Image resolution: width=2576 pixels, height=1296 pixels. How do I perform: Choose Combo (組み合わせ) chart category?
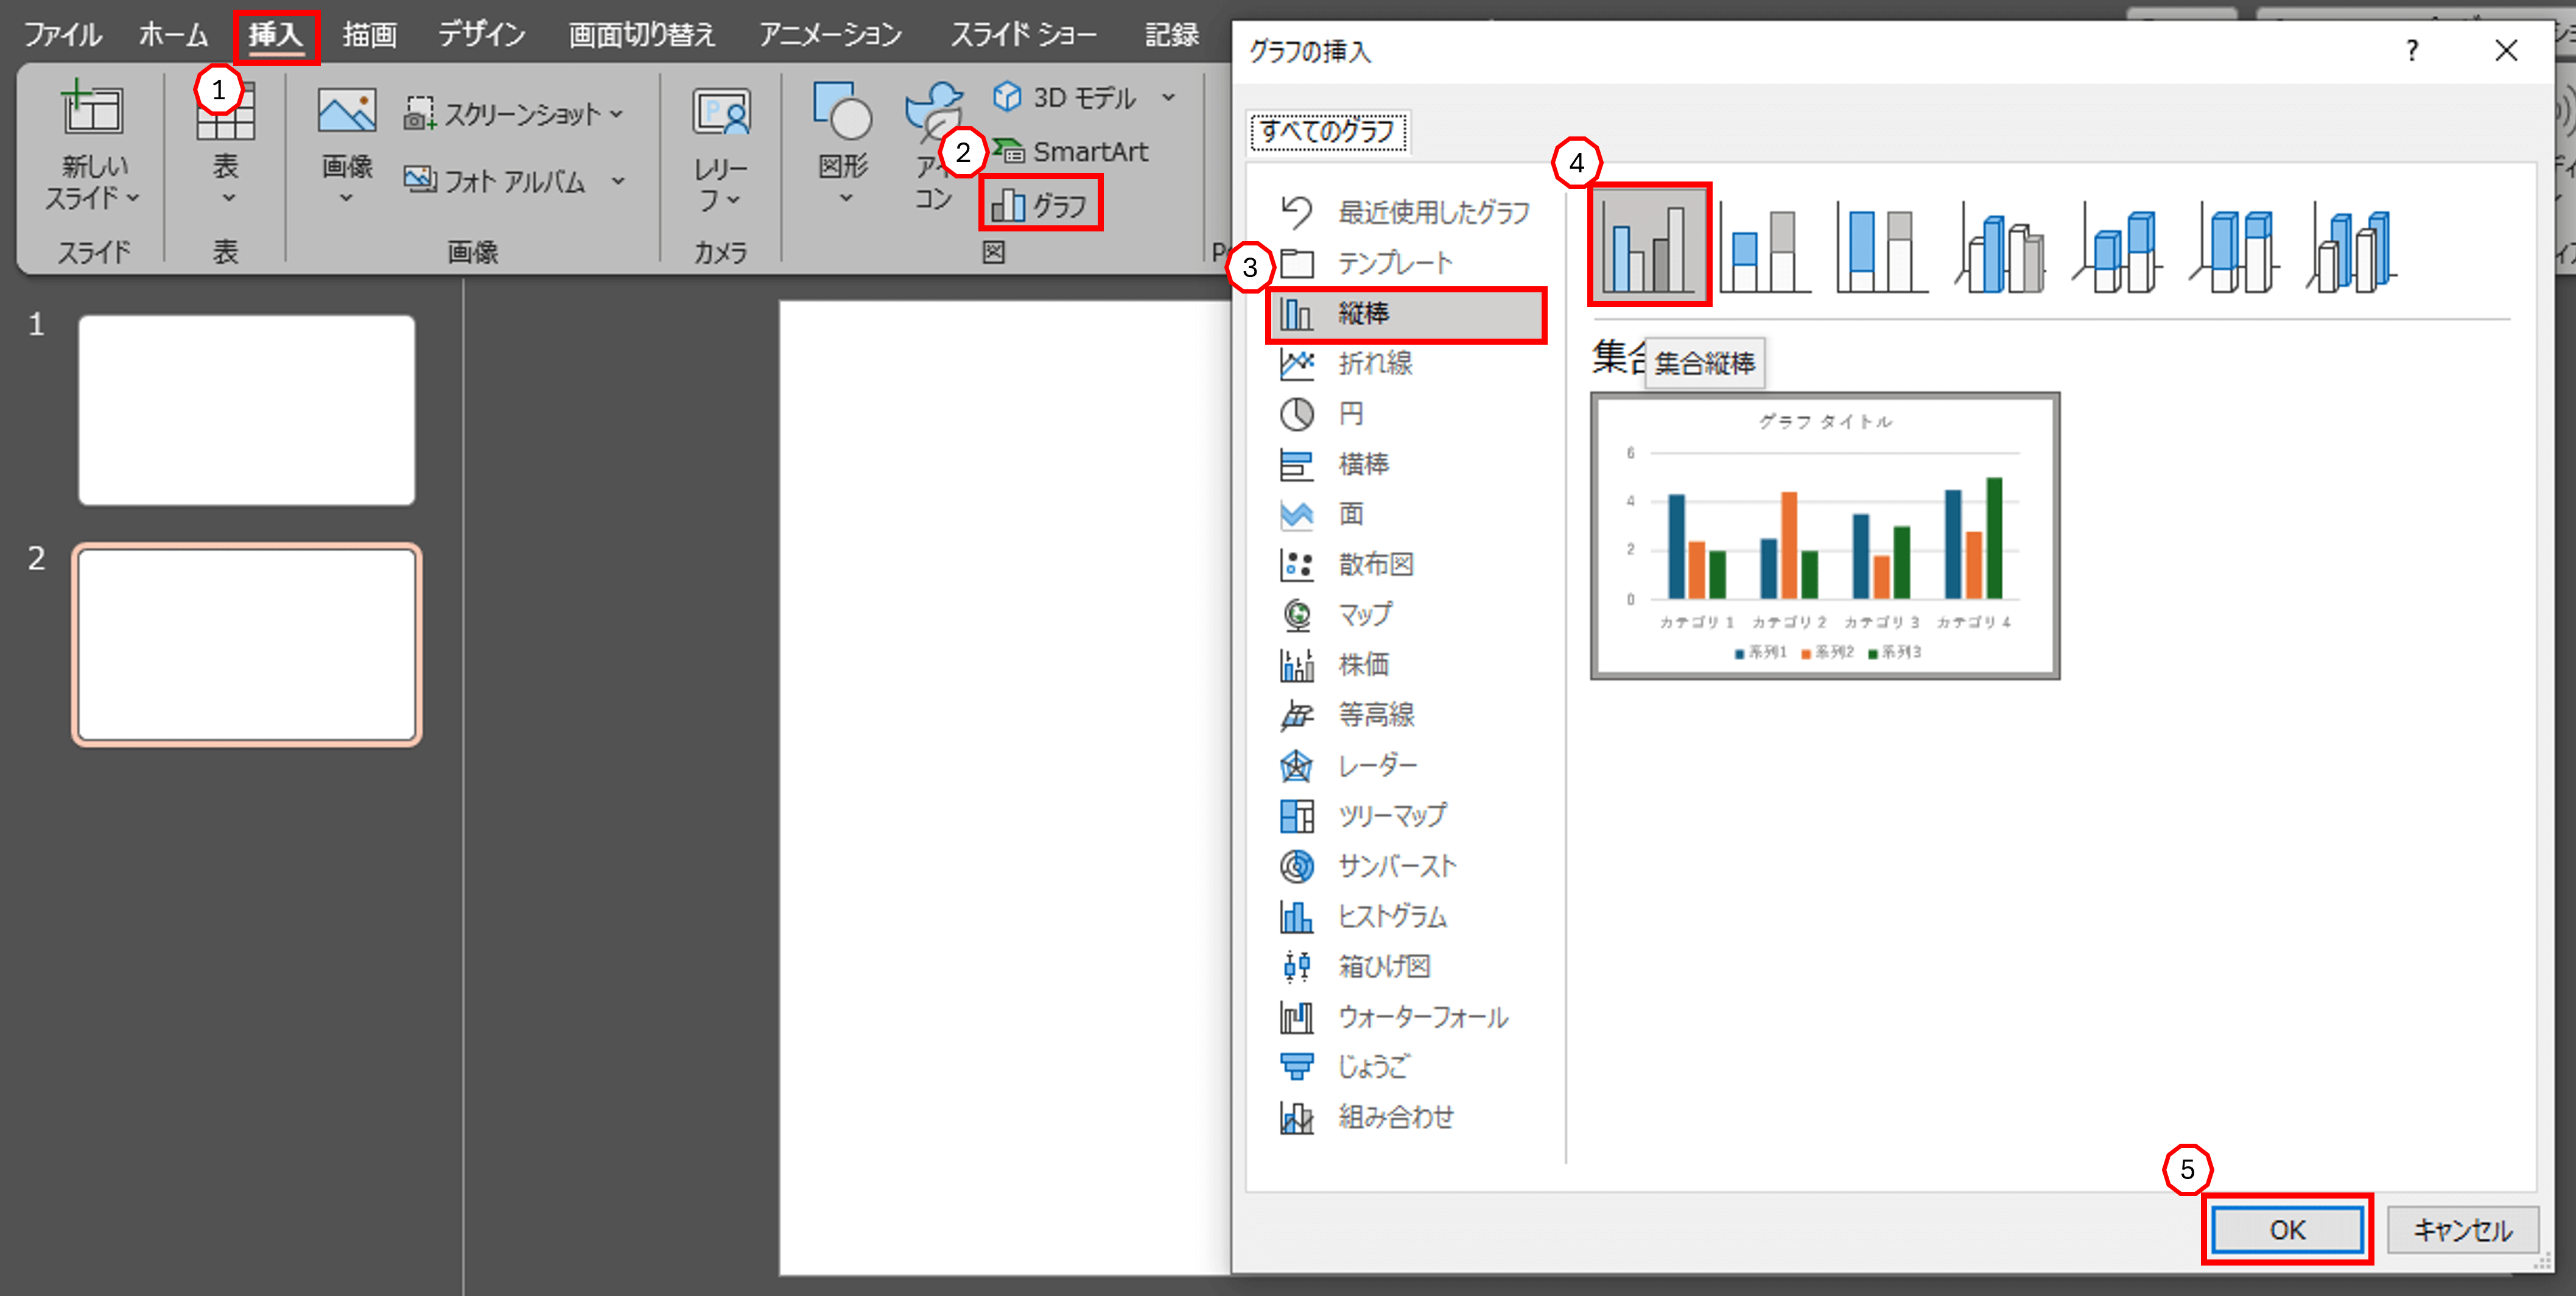[x=1406, y=1117]
